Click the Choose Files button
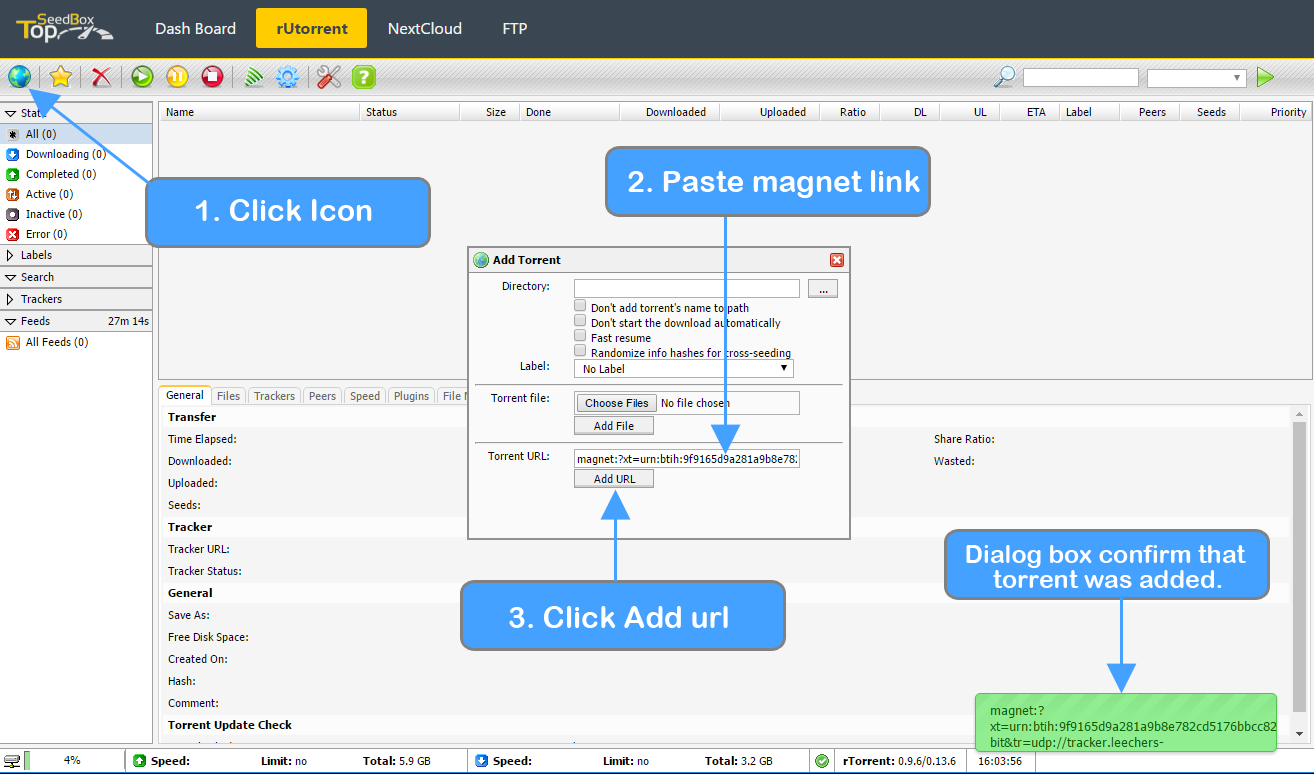This screenshot has width=1314, height=774. (617, 403)
